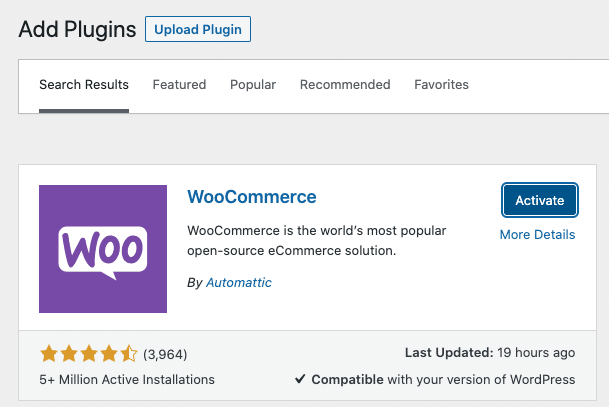Click the Upload Plugin button
Screen dimensions: 609x407
click(x=198, y=29)
